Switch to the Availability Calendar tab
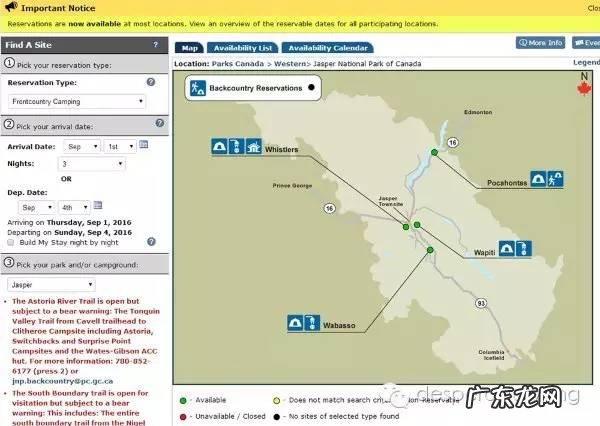Image resolution: width=600 pixels, height=426 pixels. click(327, 47)
